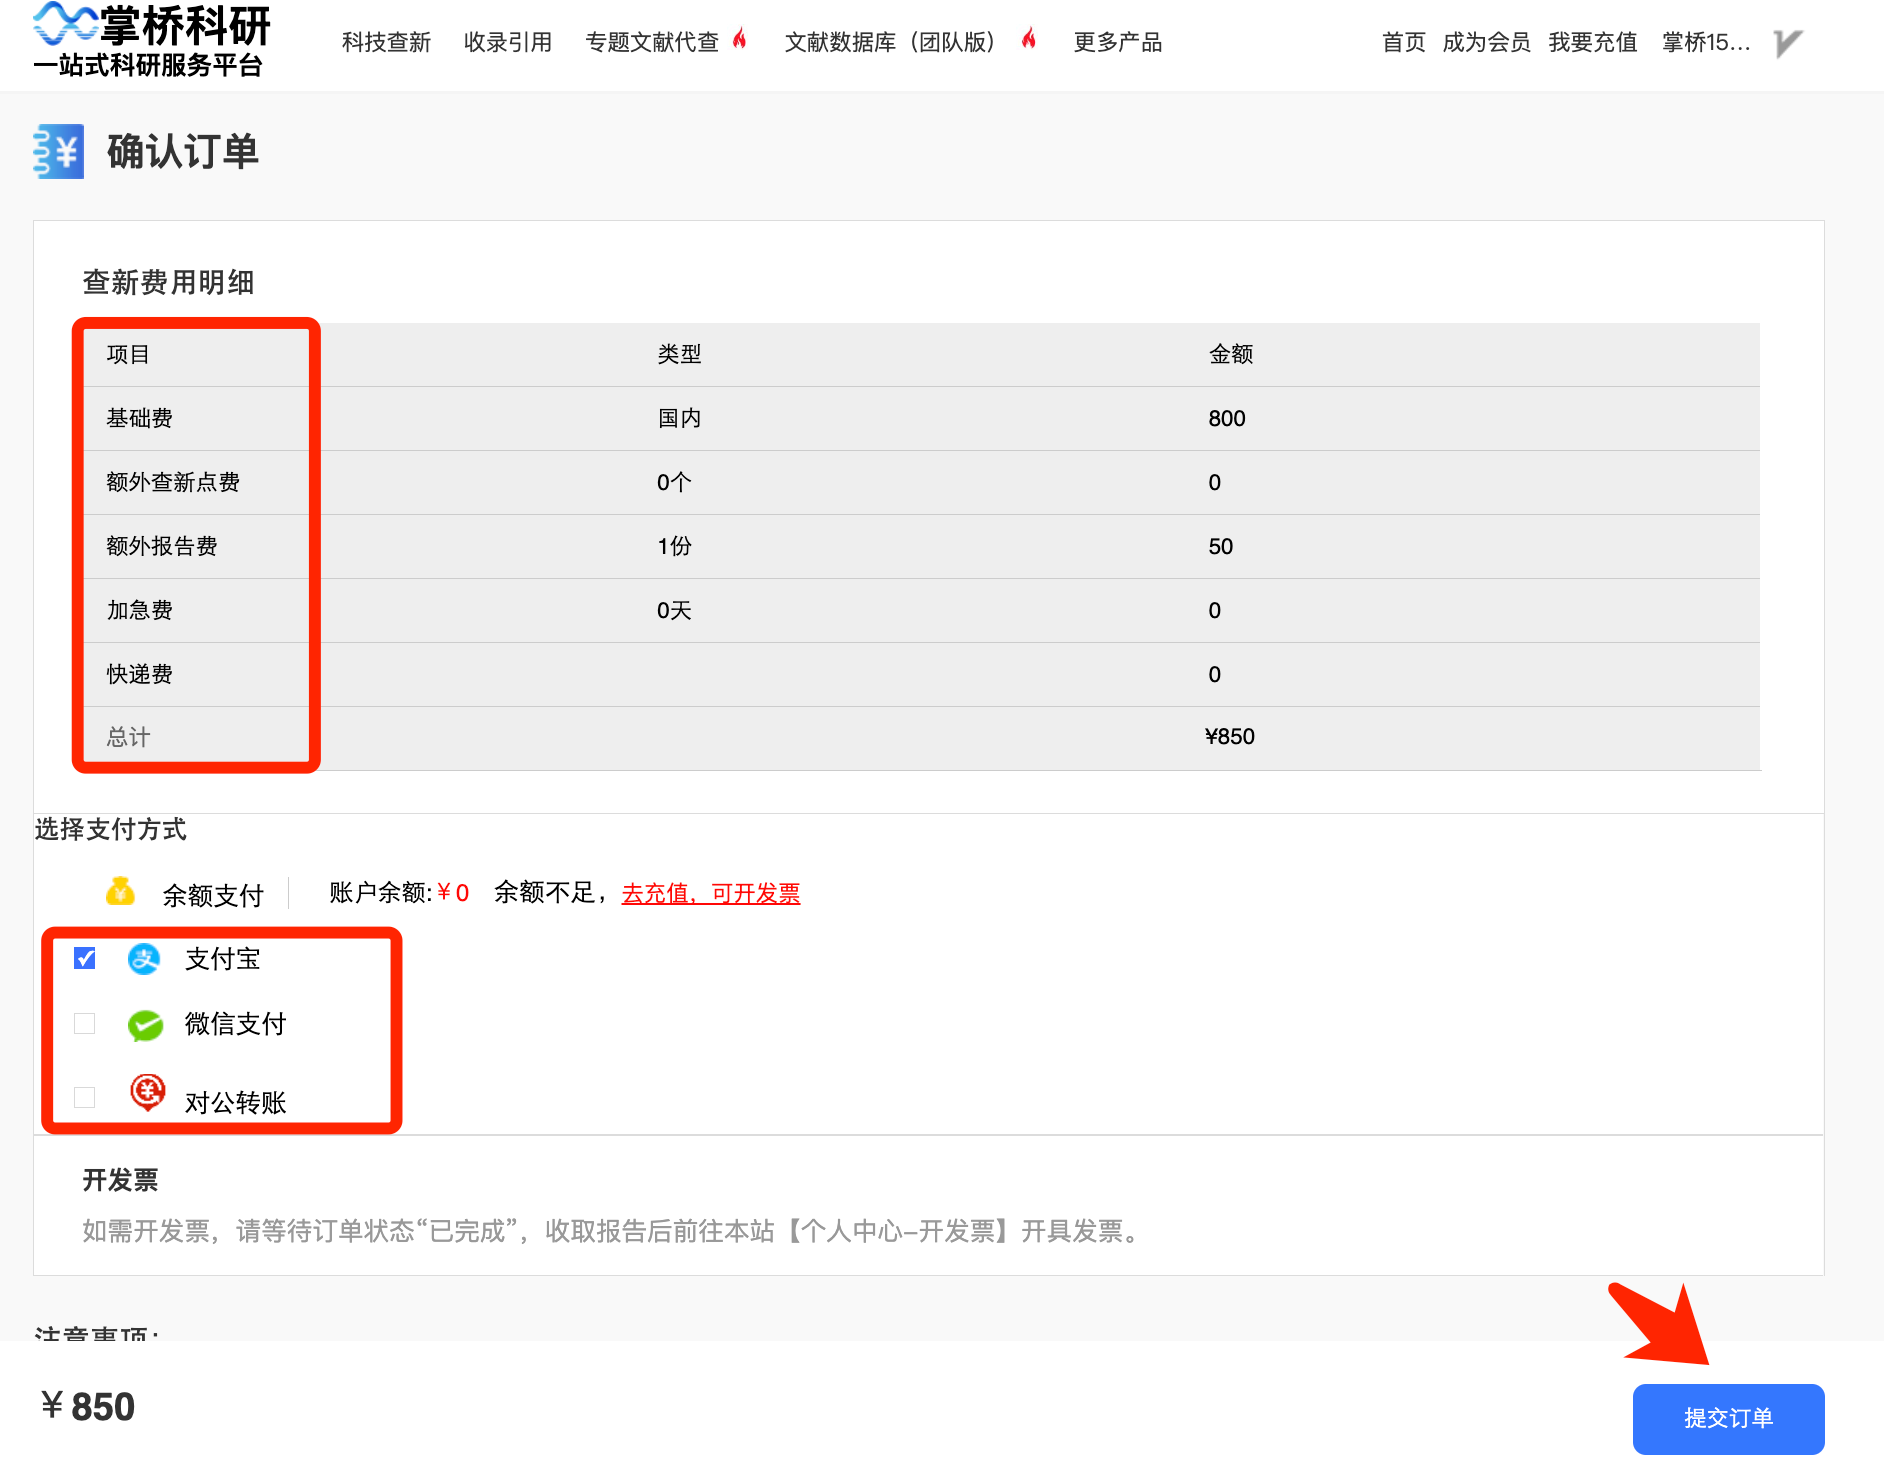Click the bottom ￥850 total price

tap(88, 1407)
